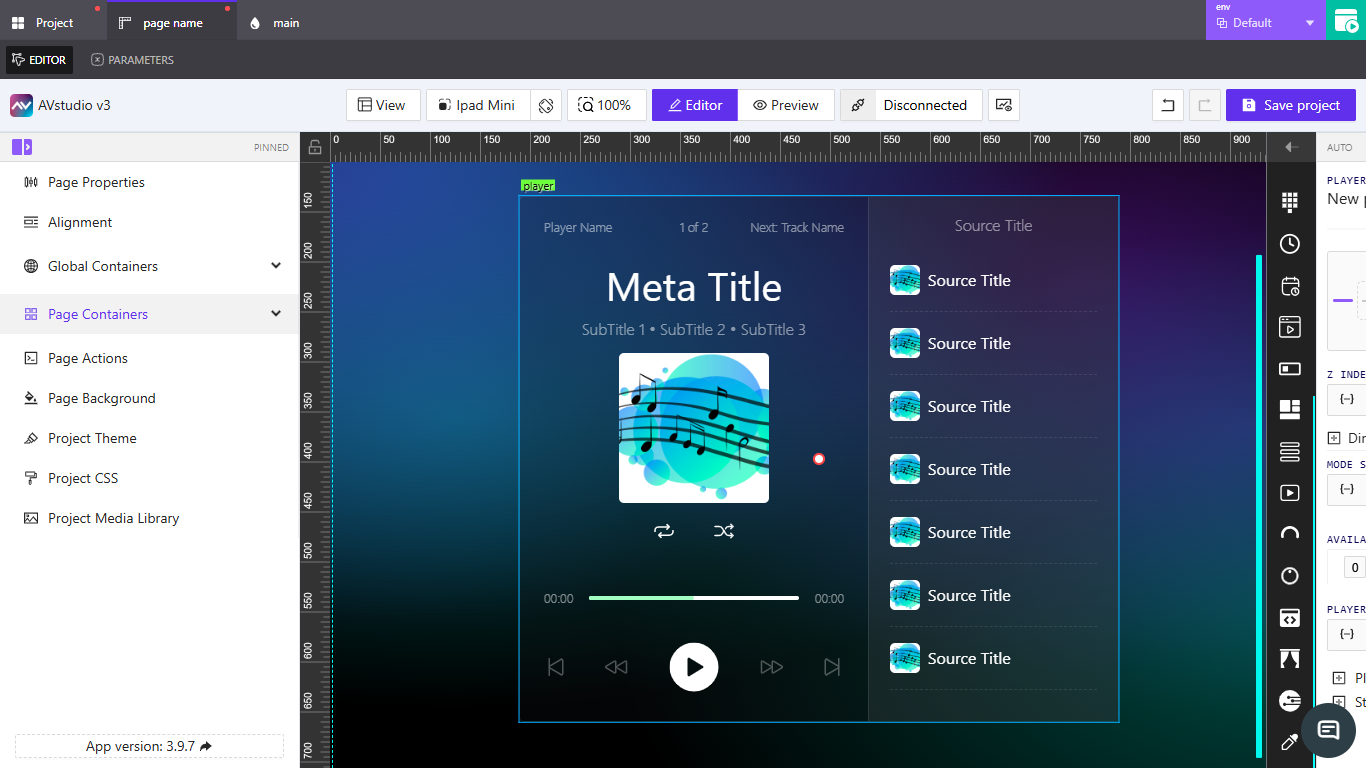The image size is (1366, 768).
Task: Switch to Preview mode
Action: 786,105
